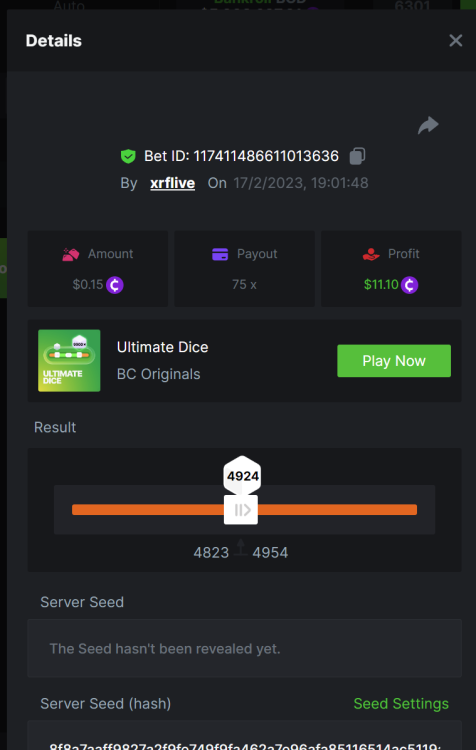The height and width of the screenshot is (750, 476).
Task: Click the Play Now button
Action: [x=394, y=361]
